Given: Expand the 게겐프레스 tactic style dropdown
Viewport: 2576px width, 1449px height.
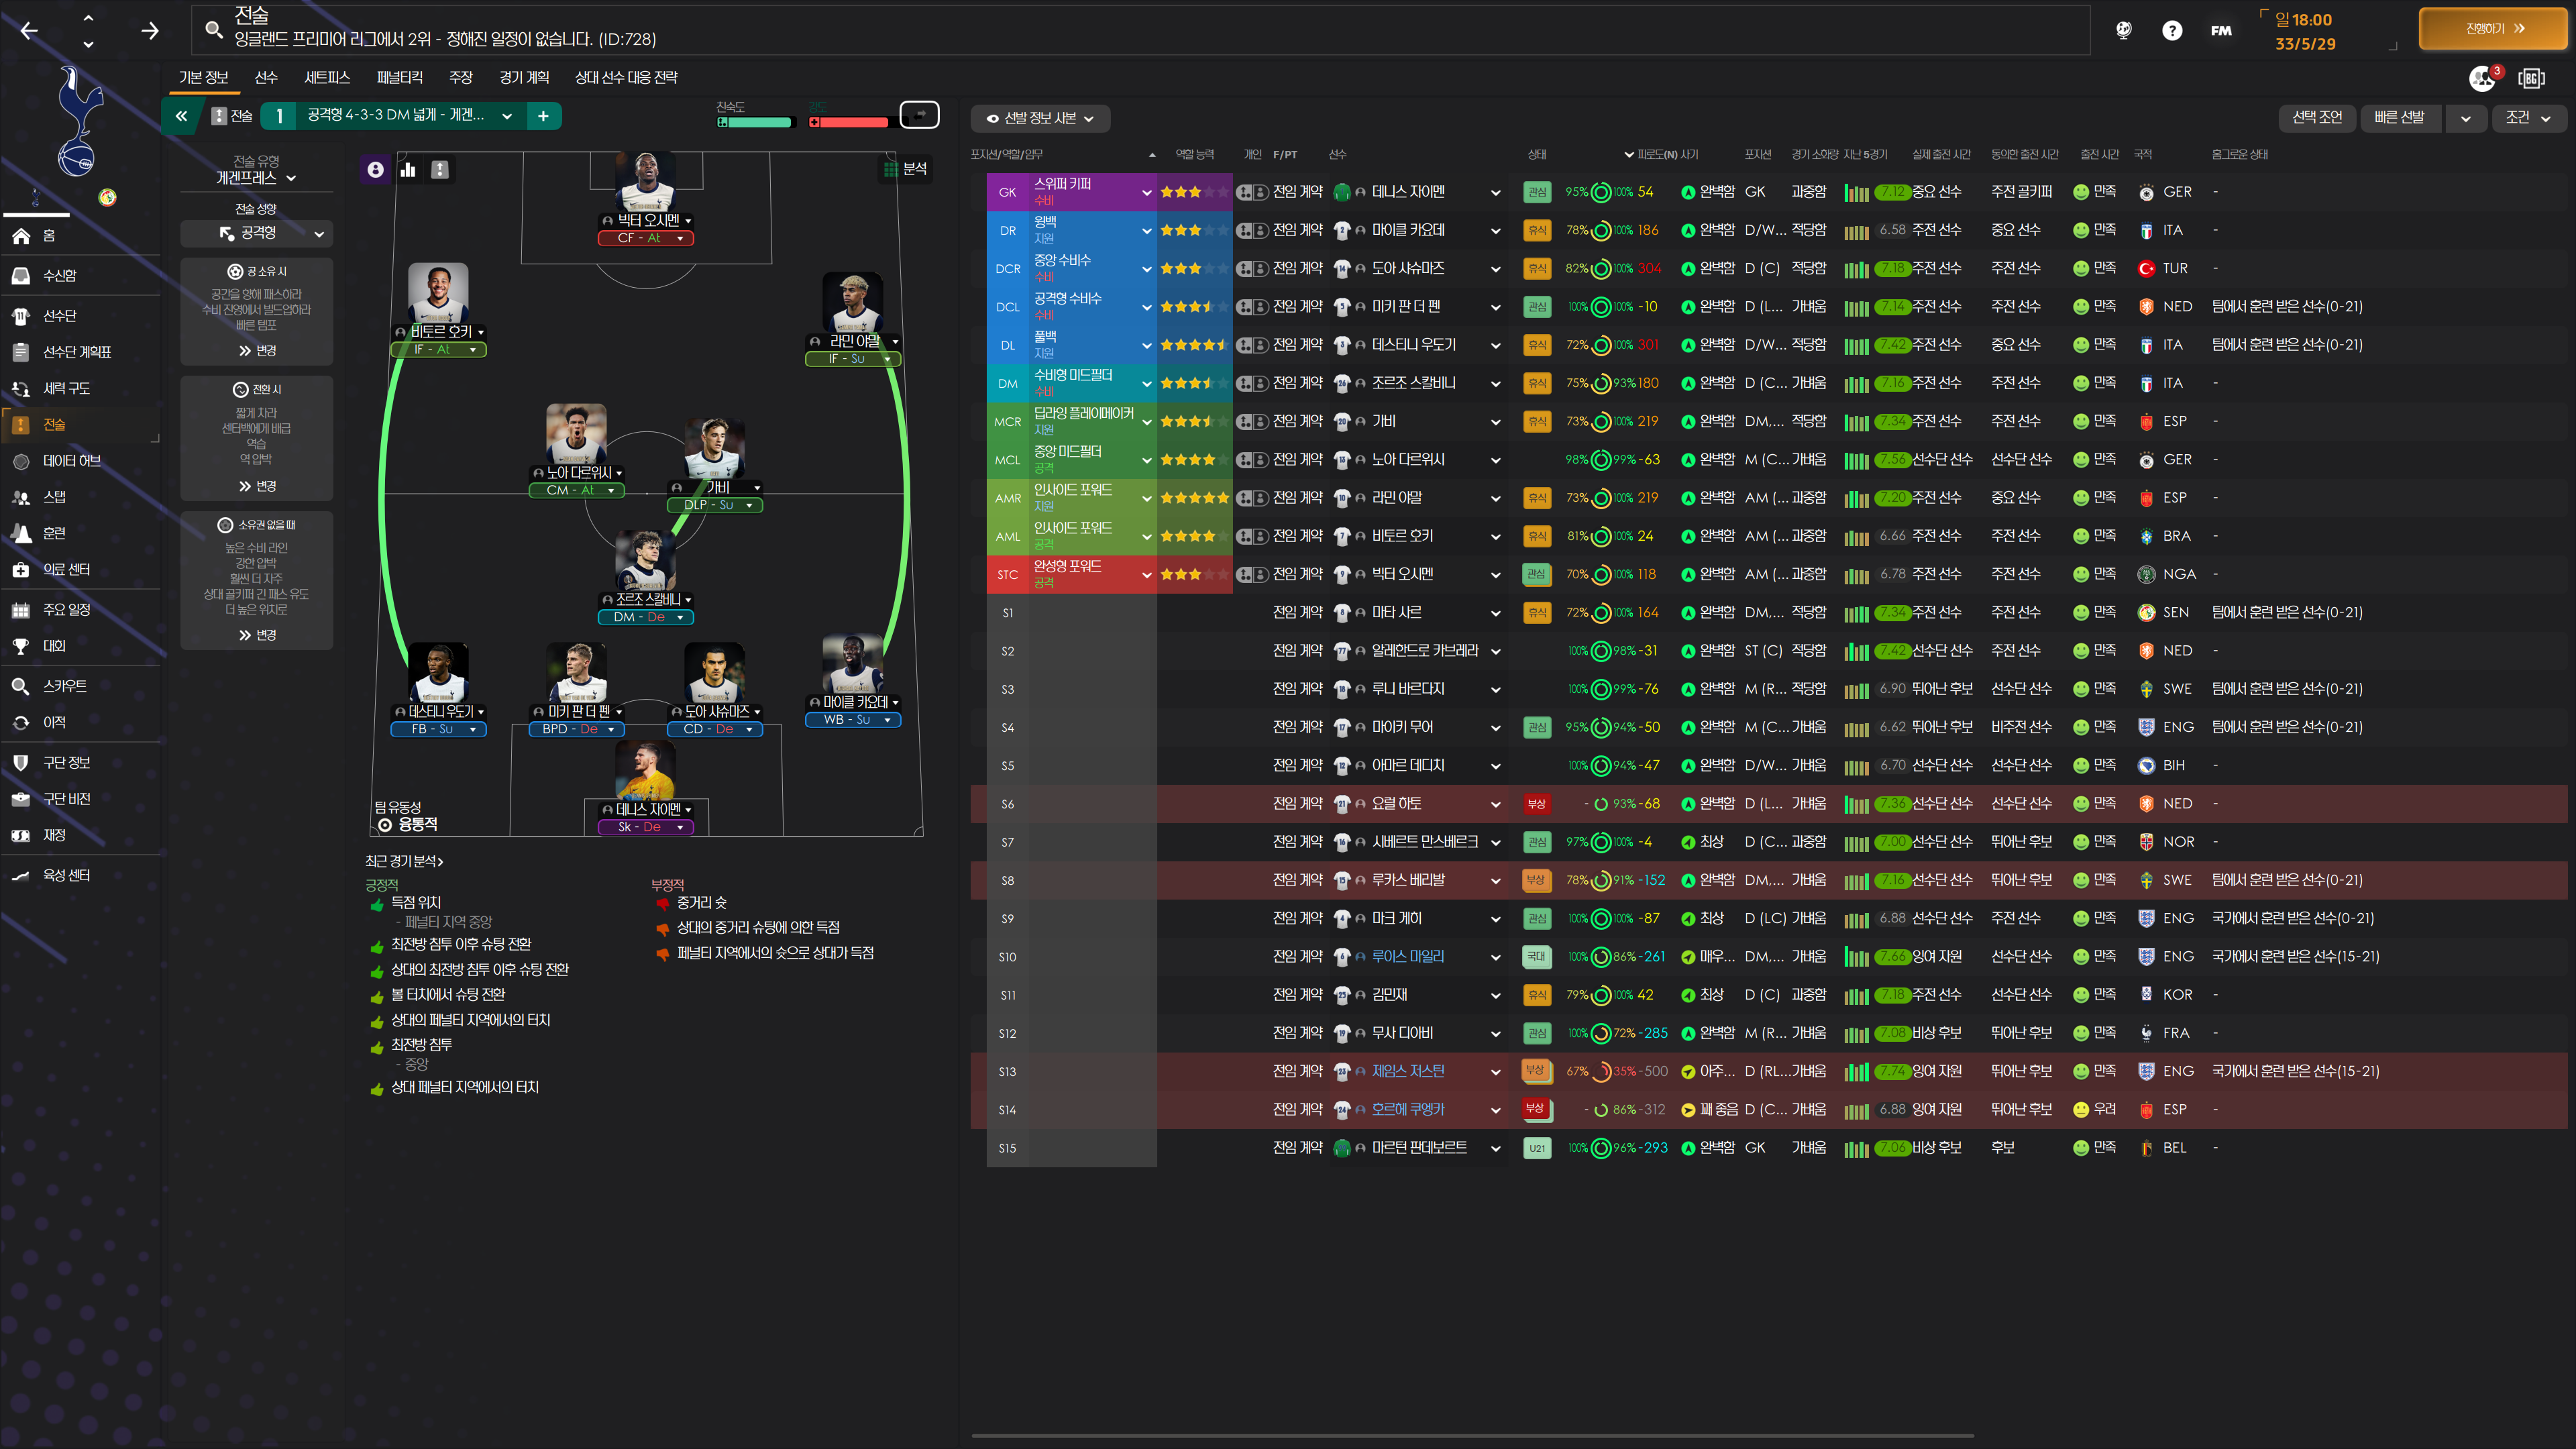Looking at the screenshot, I should pyautogui.click(x=257, y=178).
